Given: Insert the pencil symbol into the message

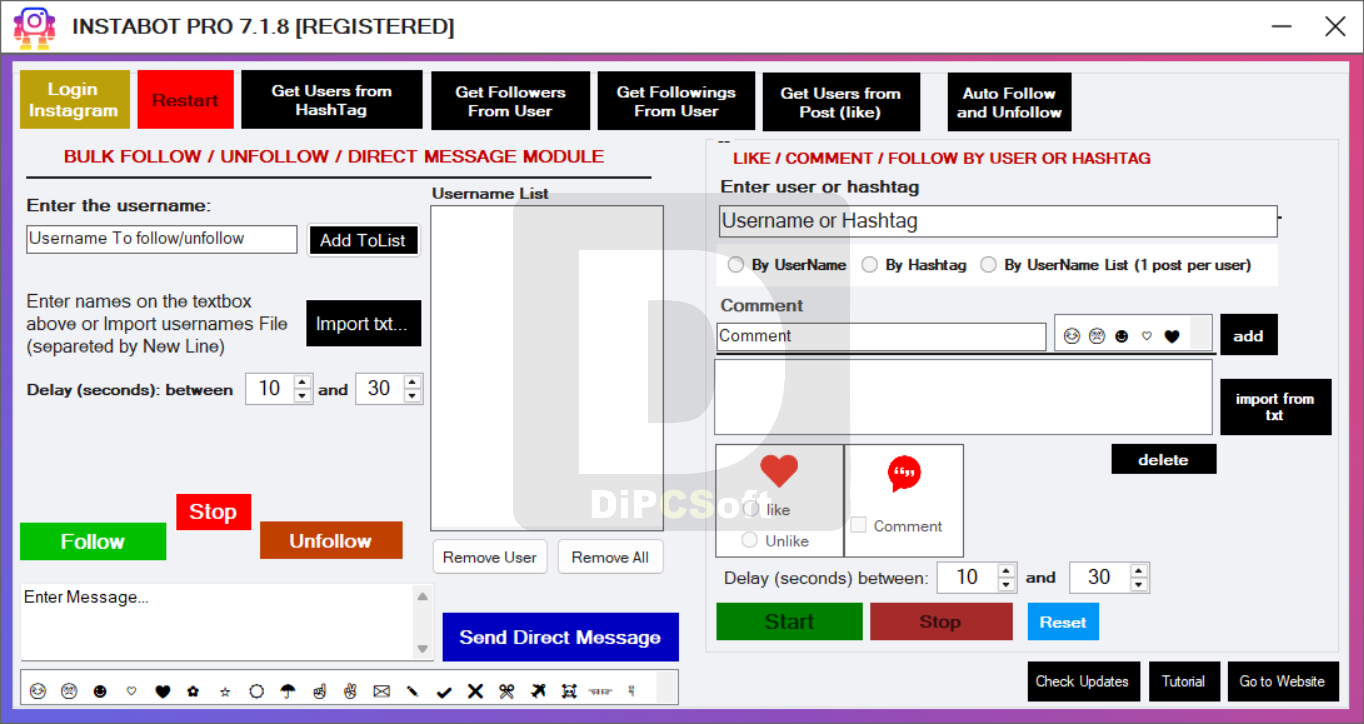Looking at the screenshot, I should point(412,691).
